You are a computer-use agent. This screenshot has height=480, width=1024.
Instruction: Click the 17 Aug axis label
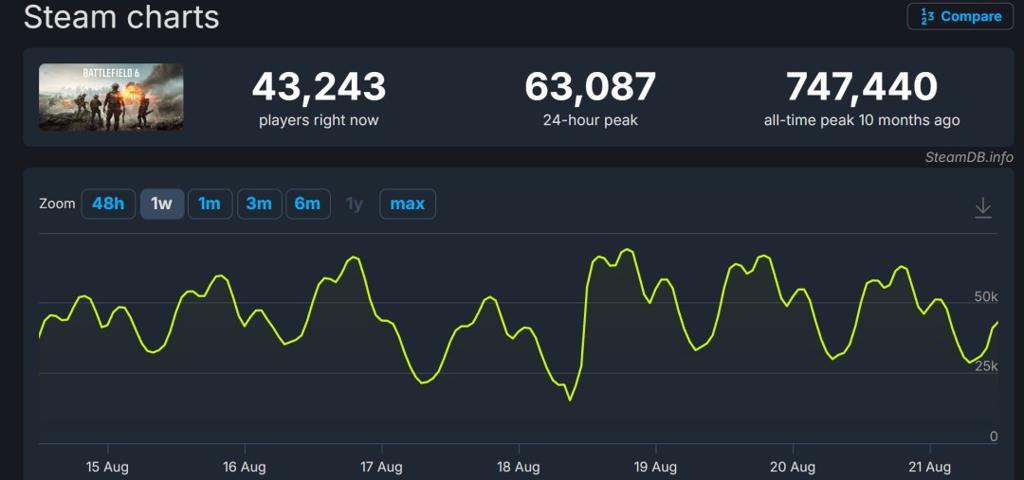(381, 467)
